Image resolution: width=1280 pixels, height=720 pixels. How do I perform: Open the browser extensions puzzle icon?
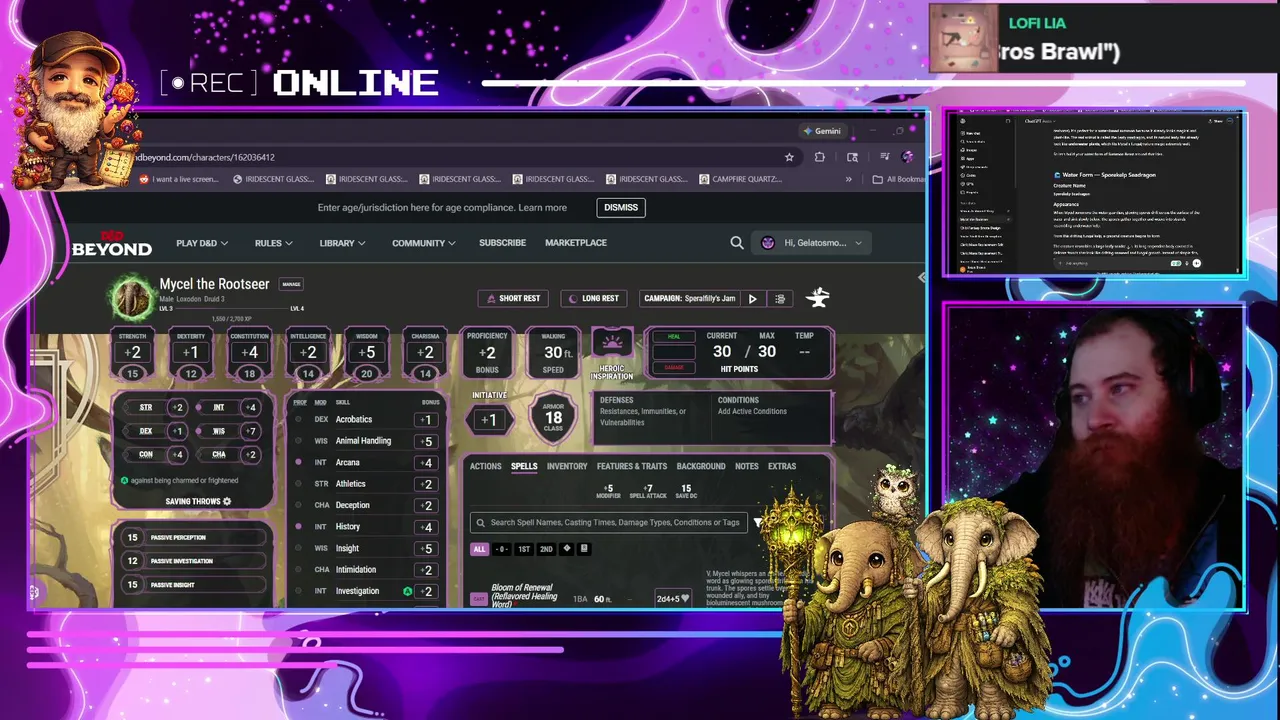pyautogui.click(x=820, y=157)
